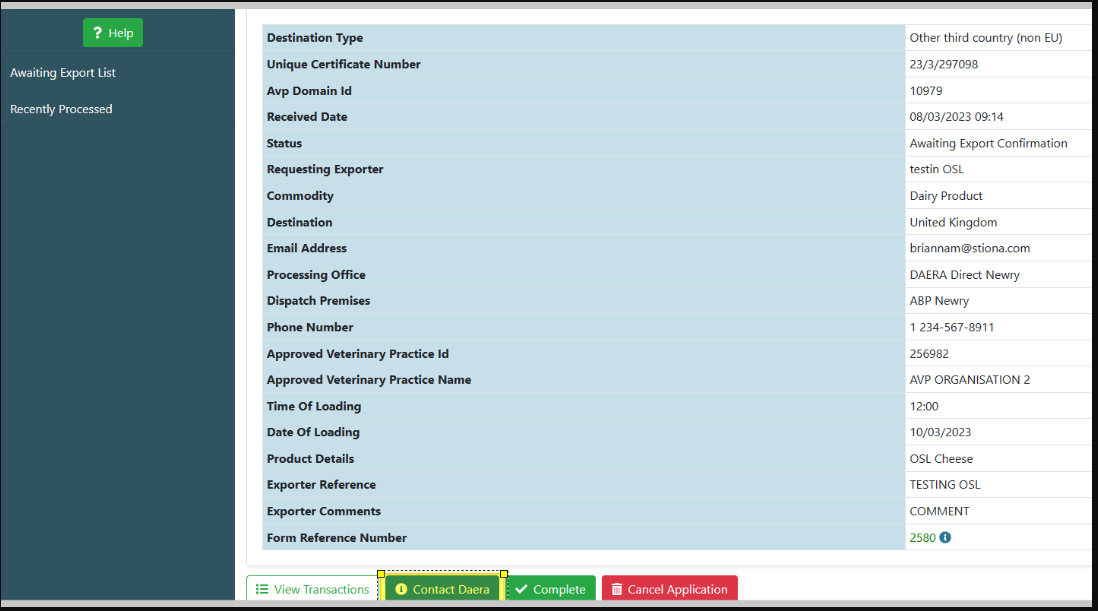Image resolution: width=1098 pixels, height=611 pixels.
Task: Select the loading date 10/03/2023
Action: click(x=940, y=432)
